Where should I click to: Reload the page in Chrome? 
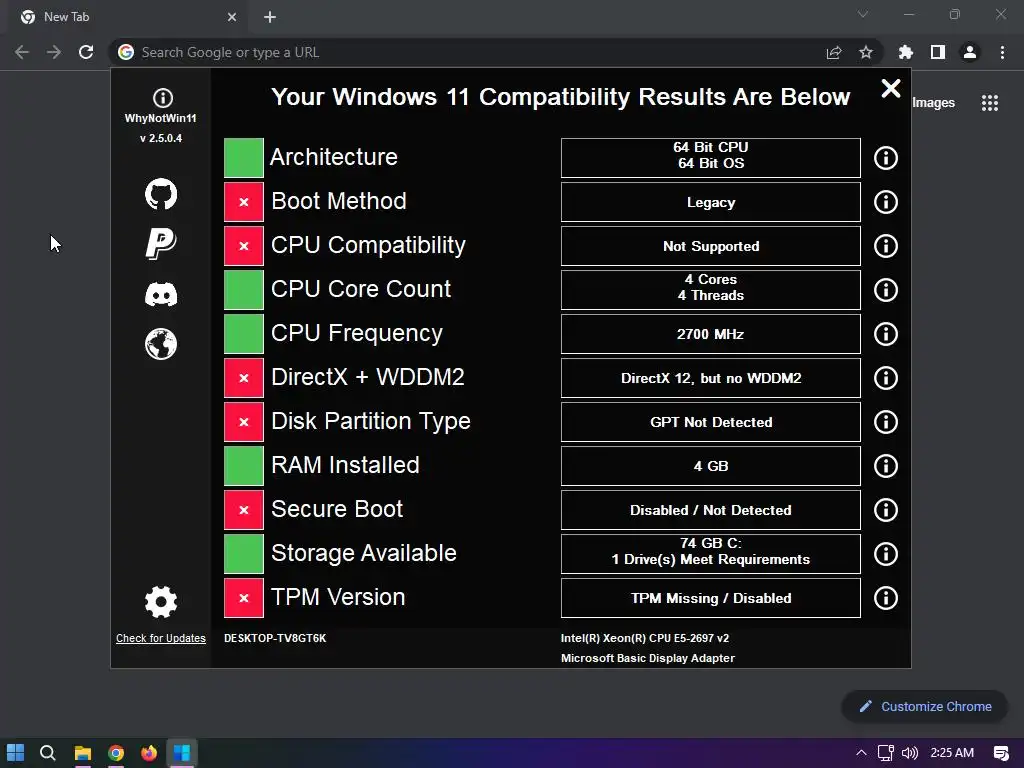(86, 52)
